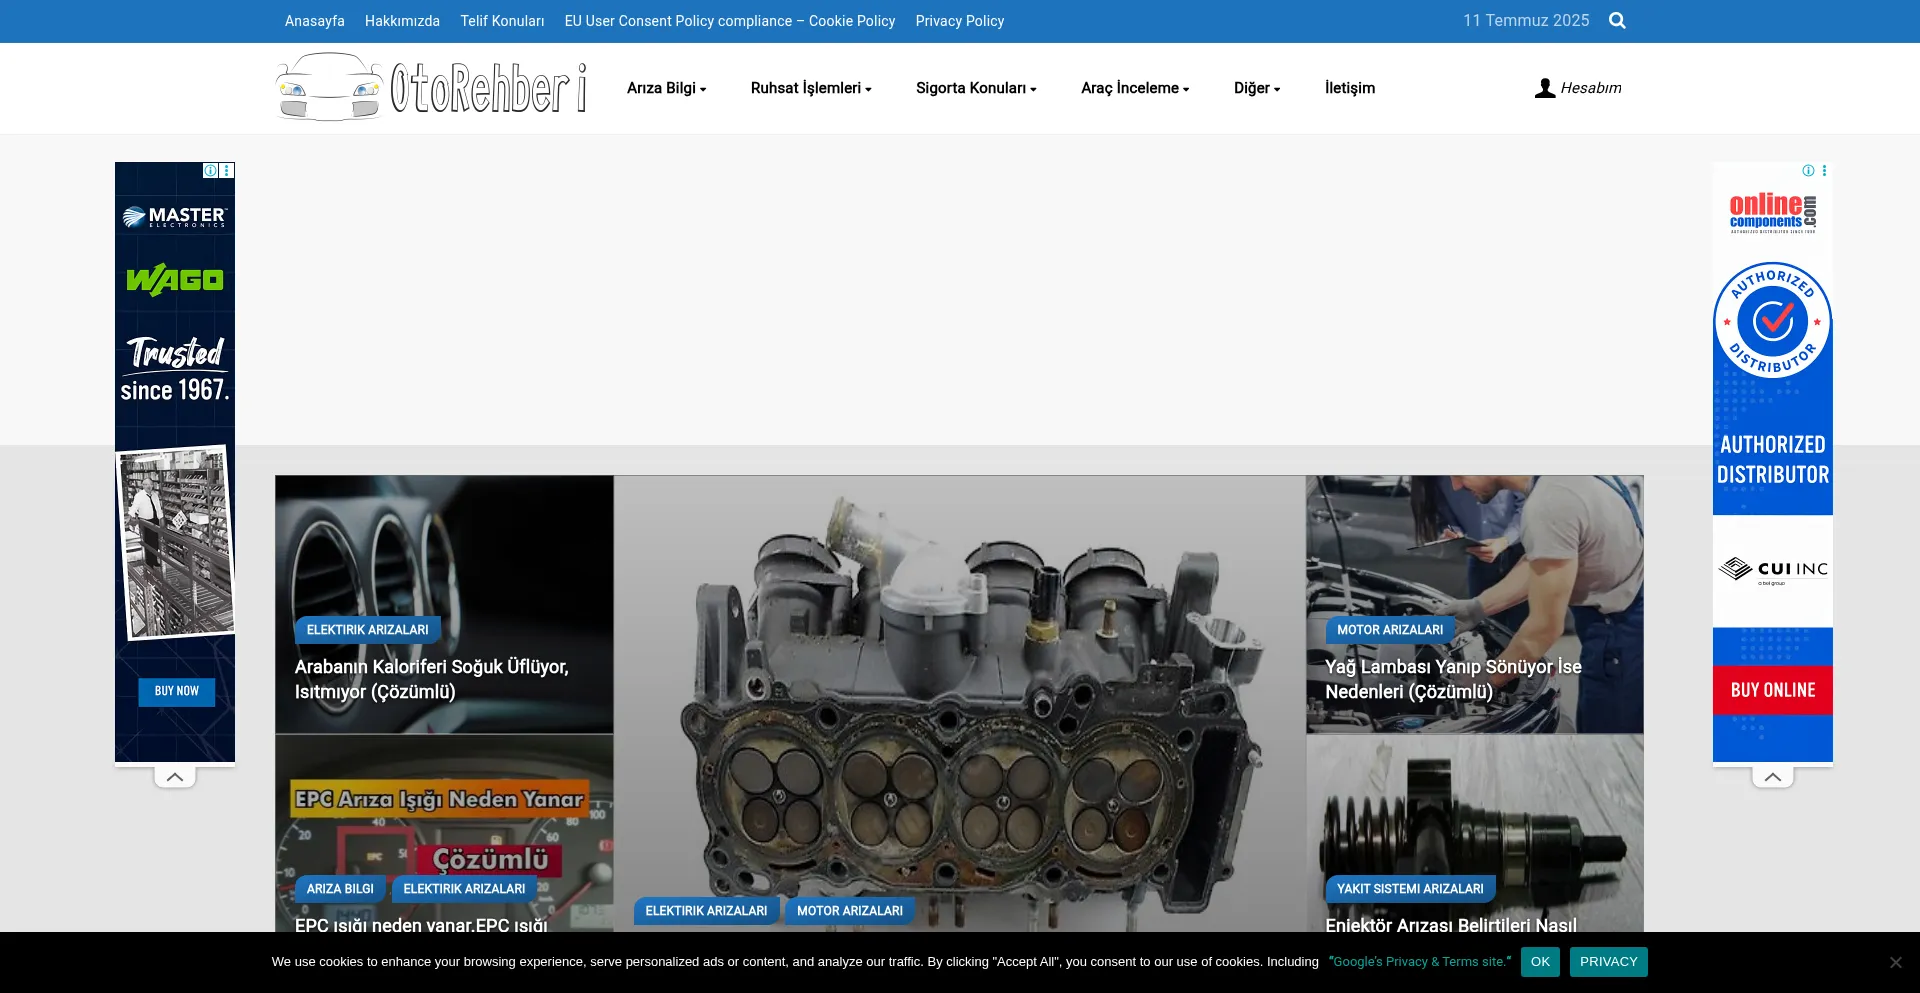Click the CUI INC logo in ad

point(1773,570)
